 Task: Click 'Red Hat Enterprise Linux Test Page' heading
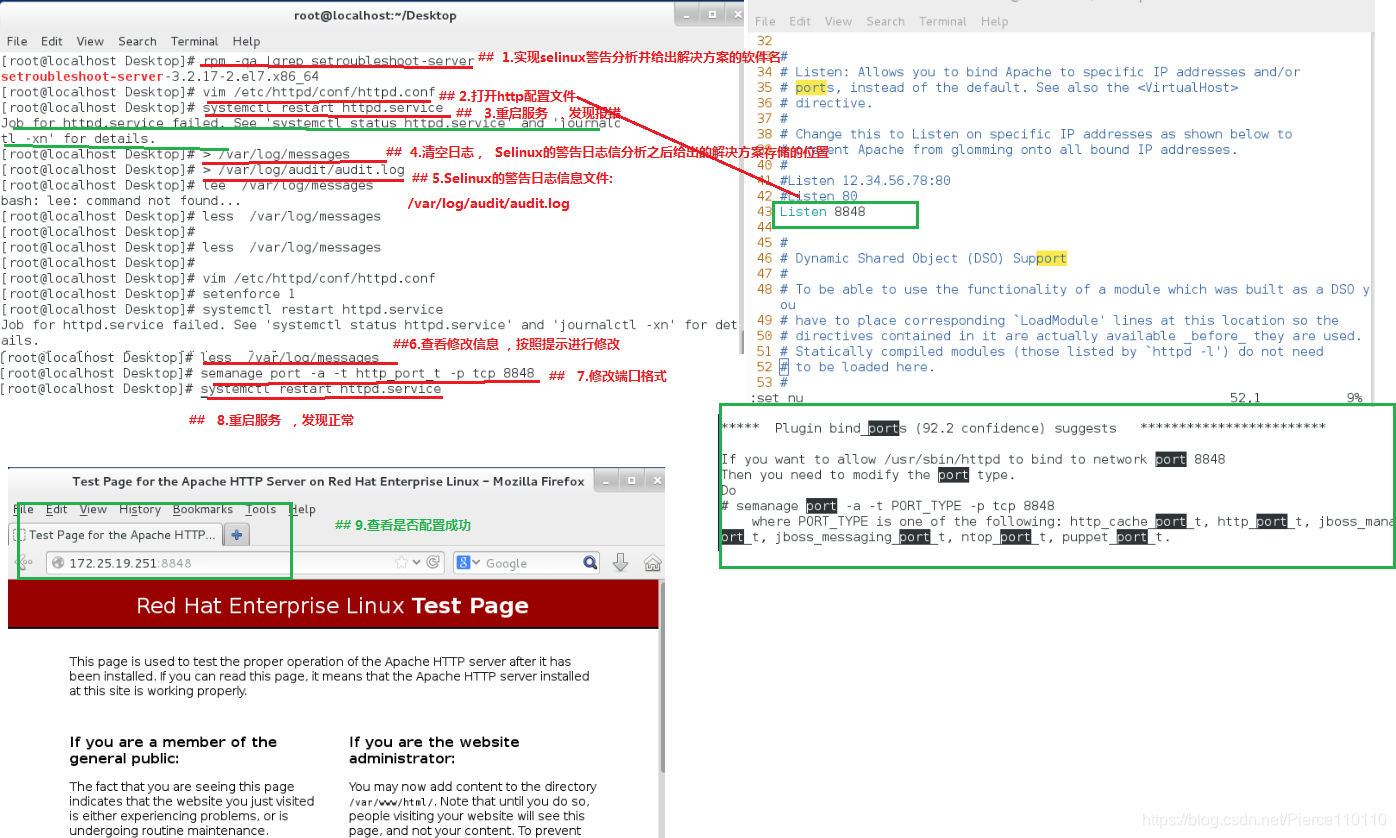click(x=332, y=605)
